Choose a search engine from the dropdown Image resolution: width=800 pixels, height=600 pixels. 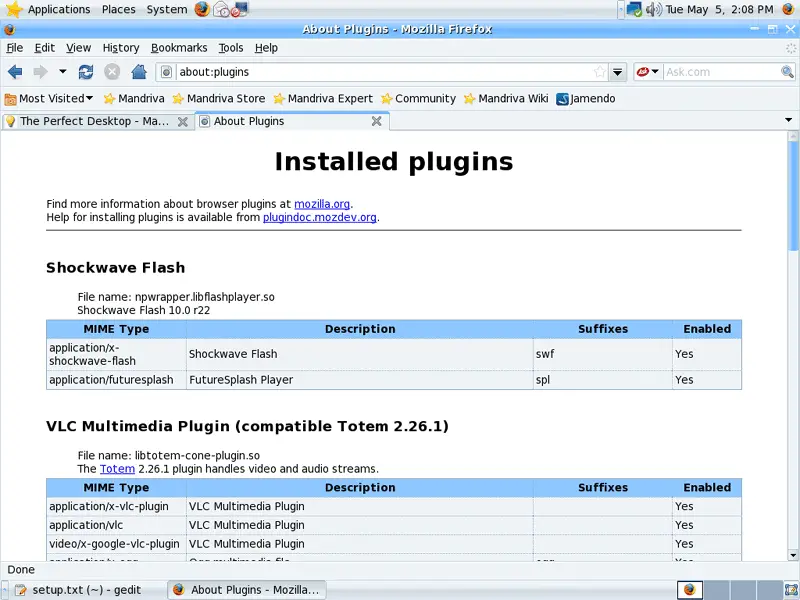[648, 72]
